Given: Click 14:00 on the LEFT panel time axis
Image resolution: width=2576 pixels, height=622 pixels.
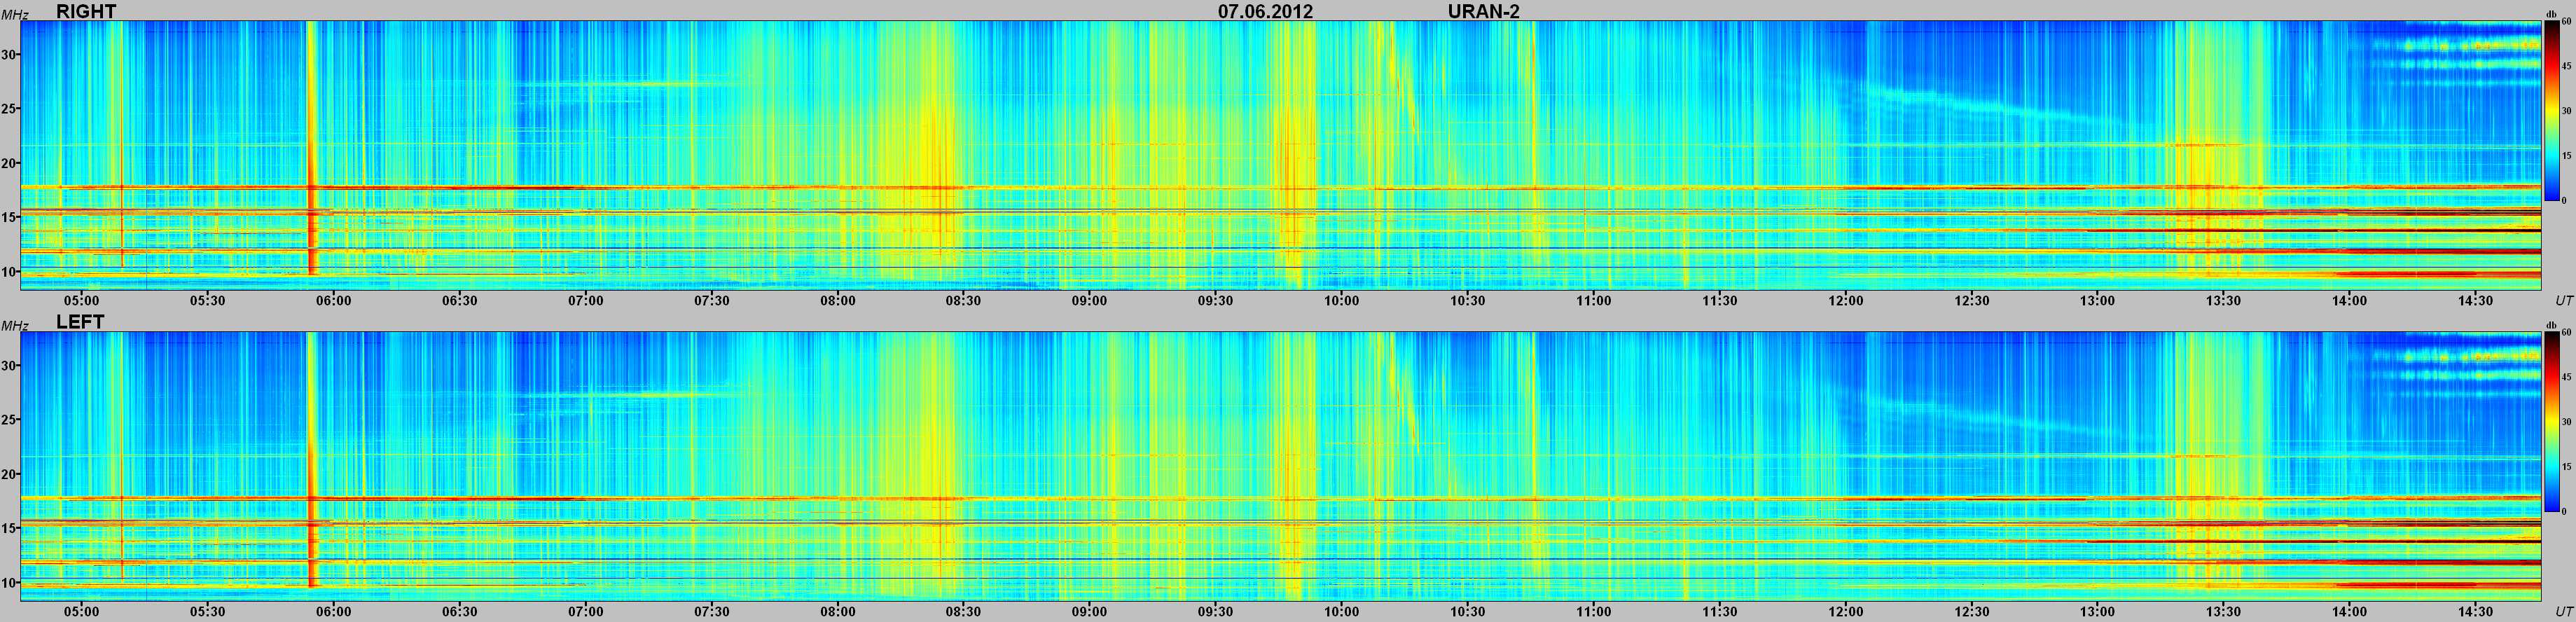Looking at the screenshot, I should [2349, 611].
